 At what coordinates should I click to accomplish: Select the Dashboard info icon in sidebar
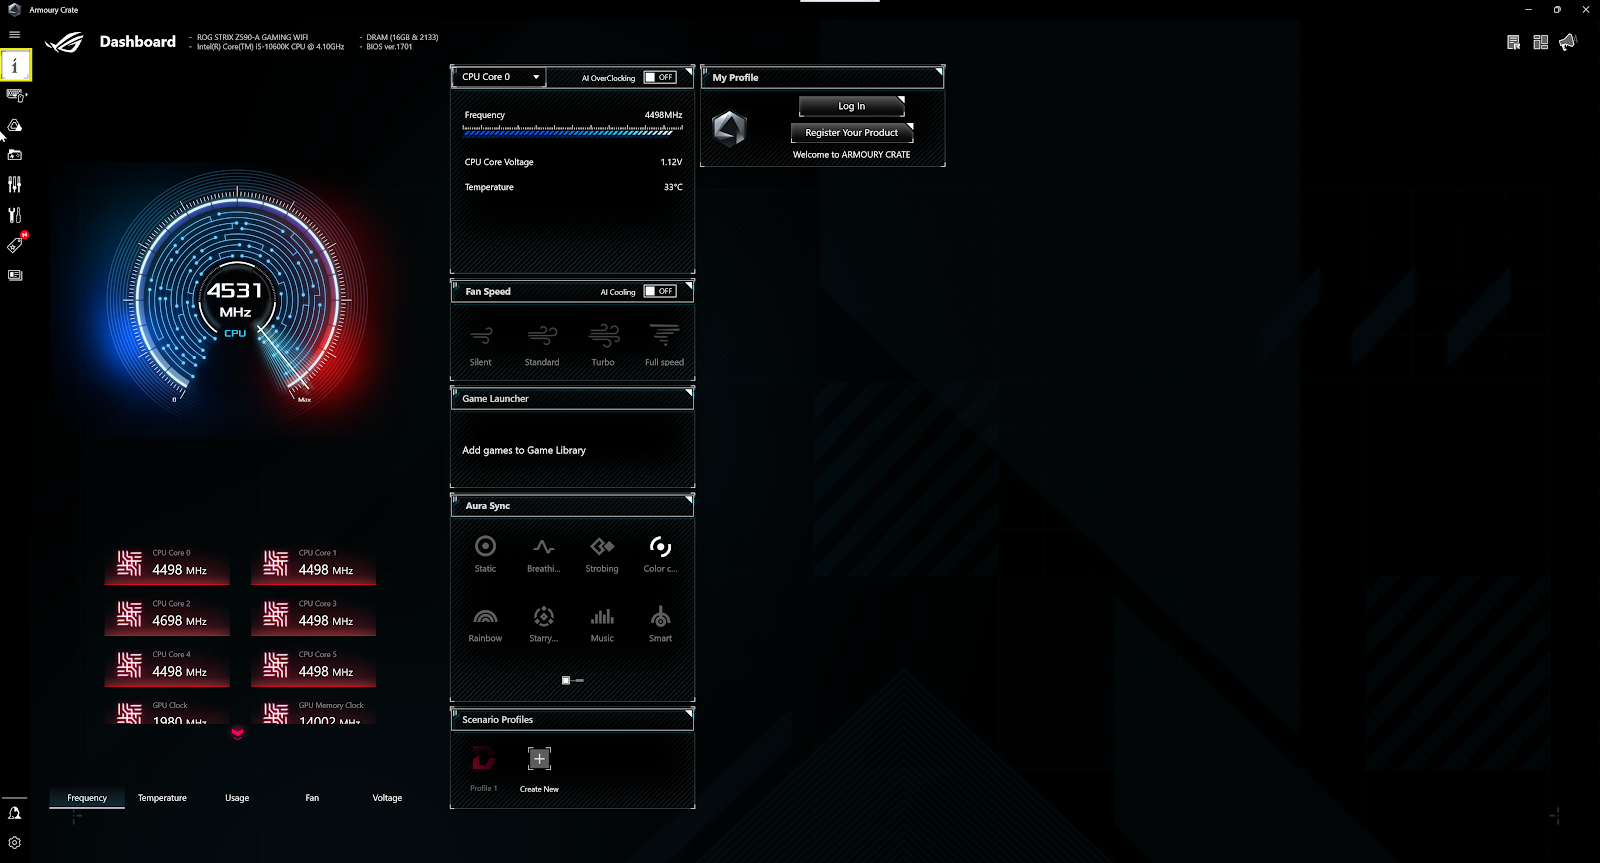(15, 65)
